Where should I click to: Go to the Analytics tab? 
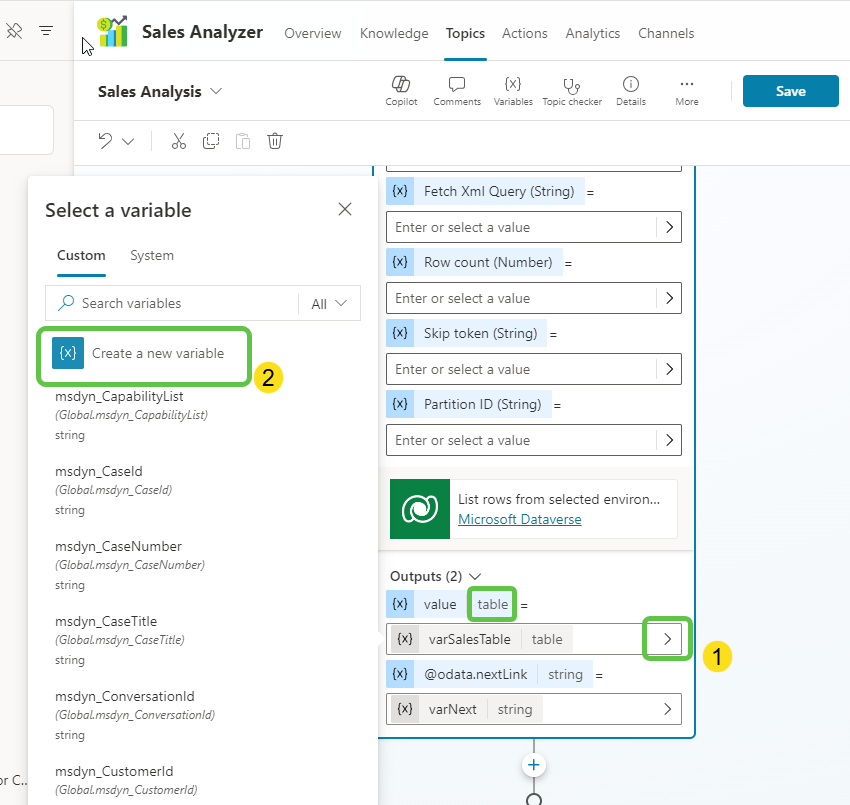[x=592, y=33]
